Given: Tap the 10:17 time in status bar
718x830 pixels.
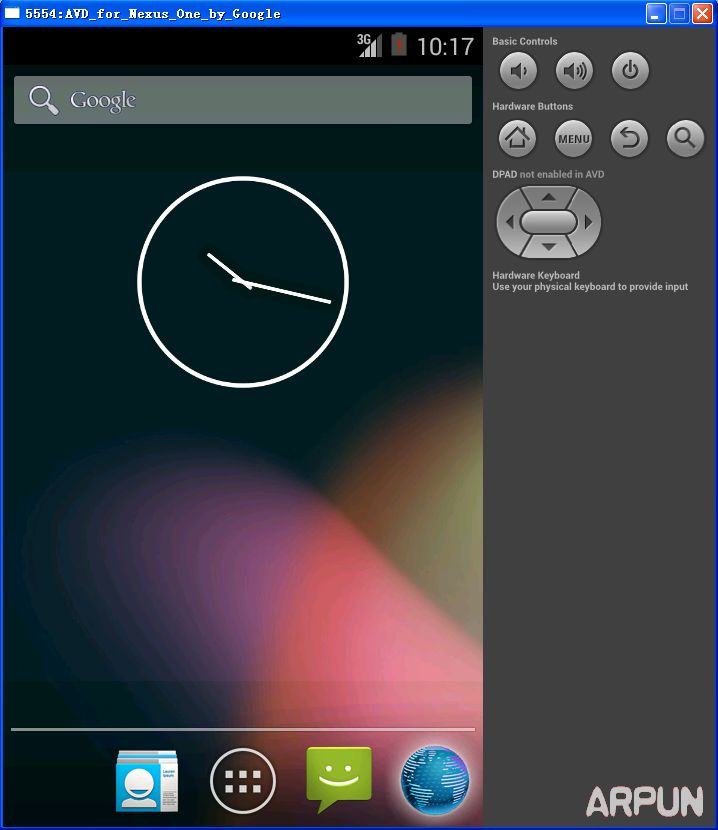Looking at the screenshot, I should point(445,46).
